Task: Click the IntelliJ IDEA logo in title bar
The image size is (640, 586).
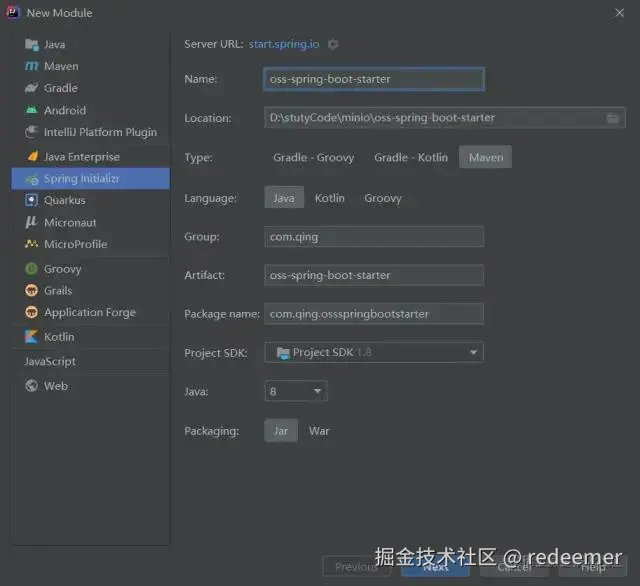Action: click(x=13, y=13)
